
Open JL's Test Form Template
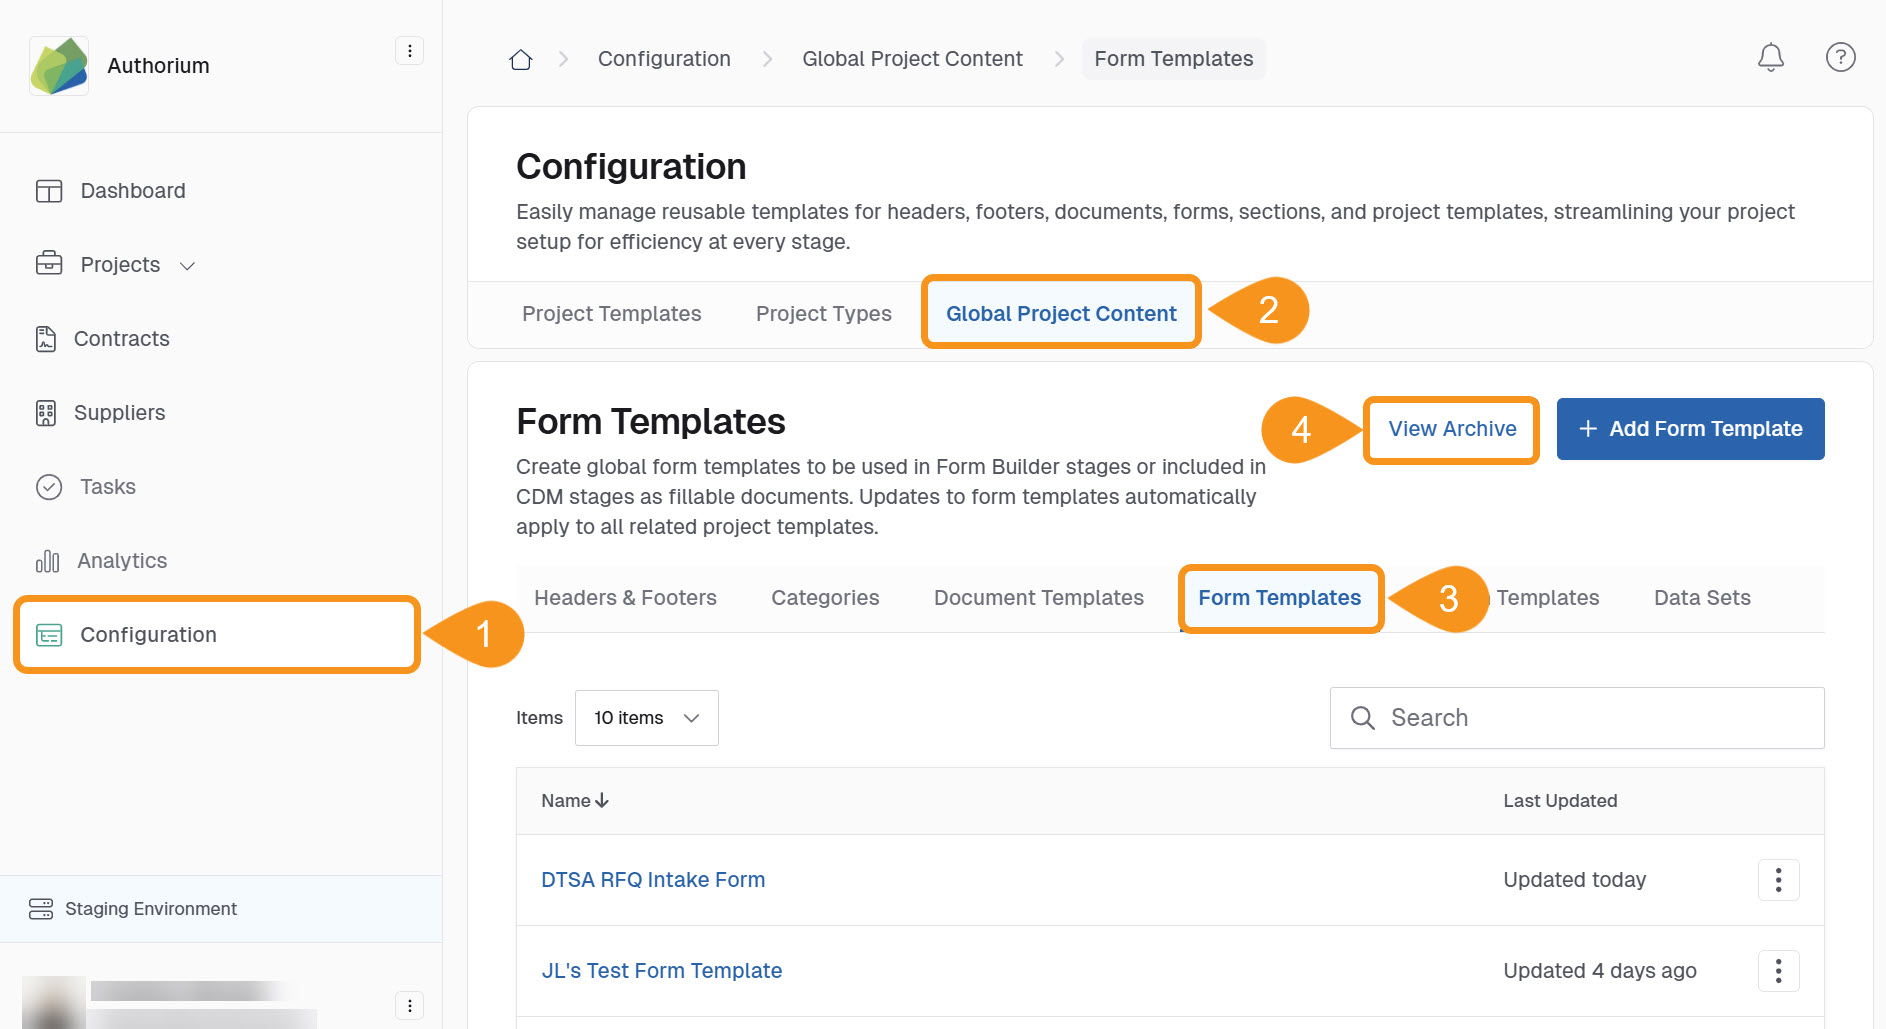(x=661, y=970)
